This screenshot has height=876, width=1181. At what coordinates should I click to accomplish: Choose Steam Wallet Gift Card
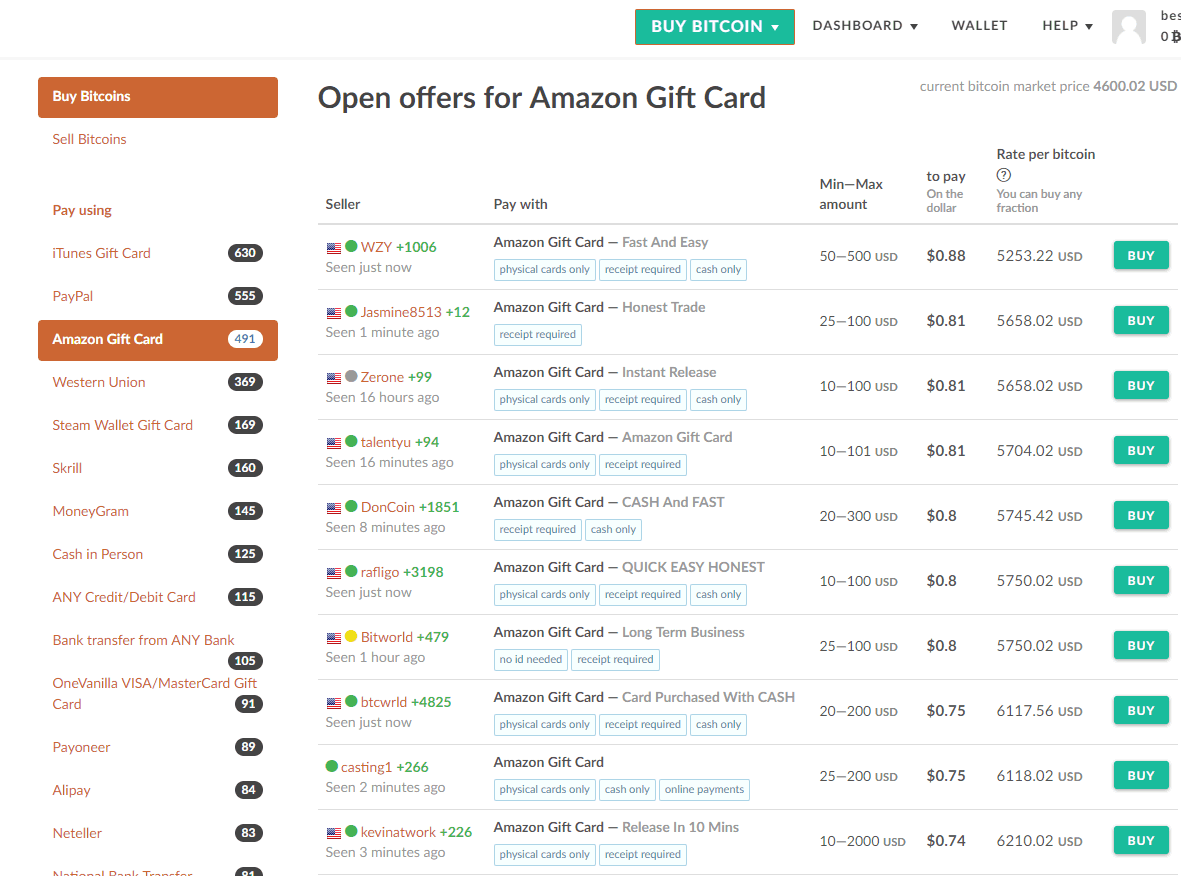pos(123,425)
